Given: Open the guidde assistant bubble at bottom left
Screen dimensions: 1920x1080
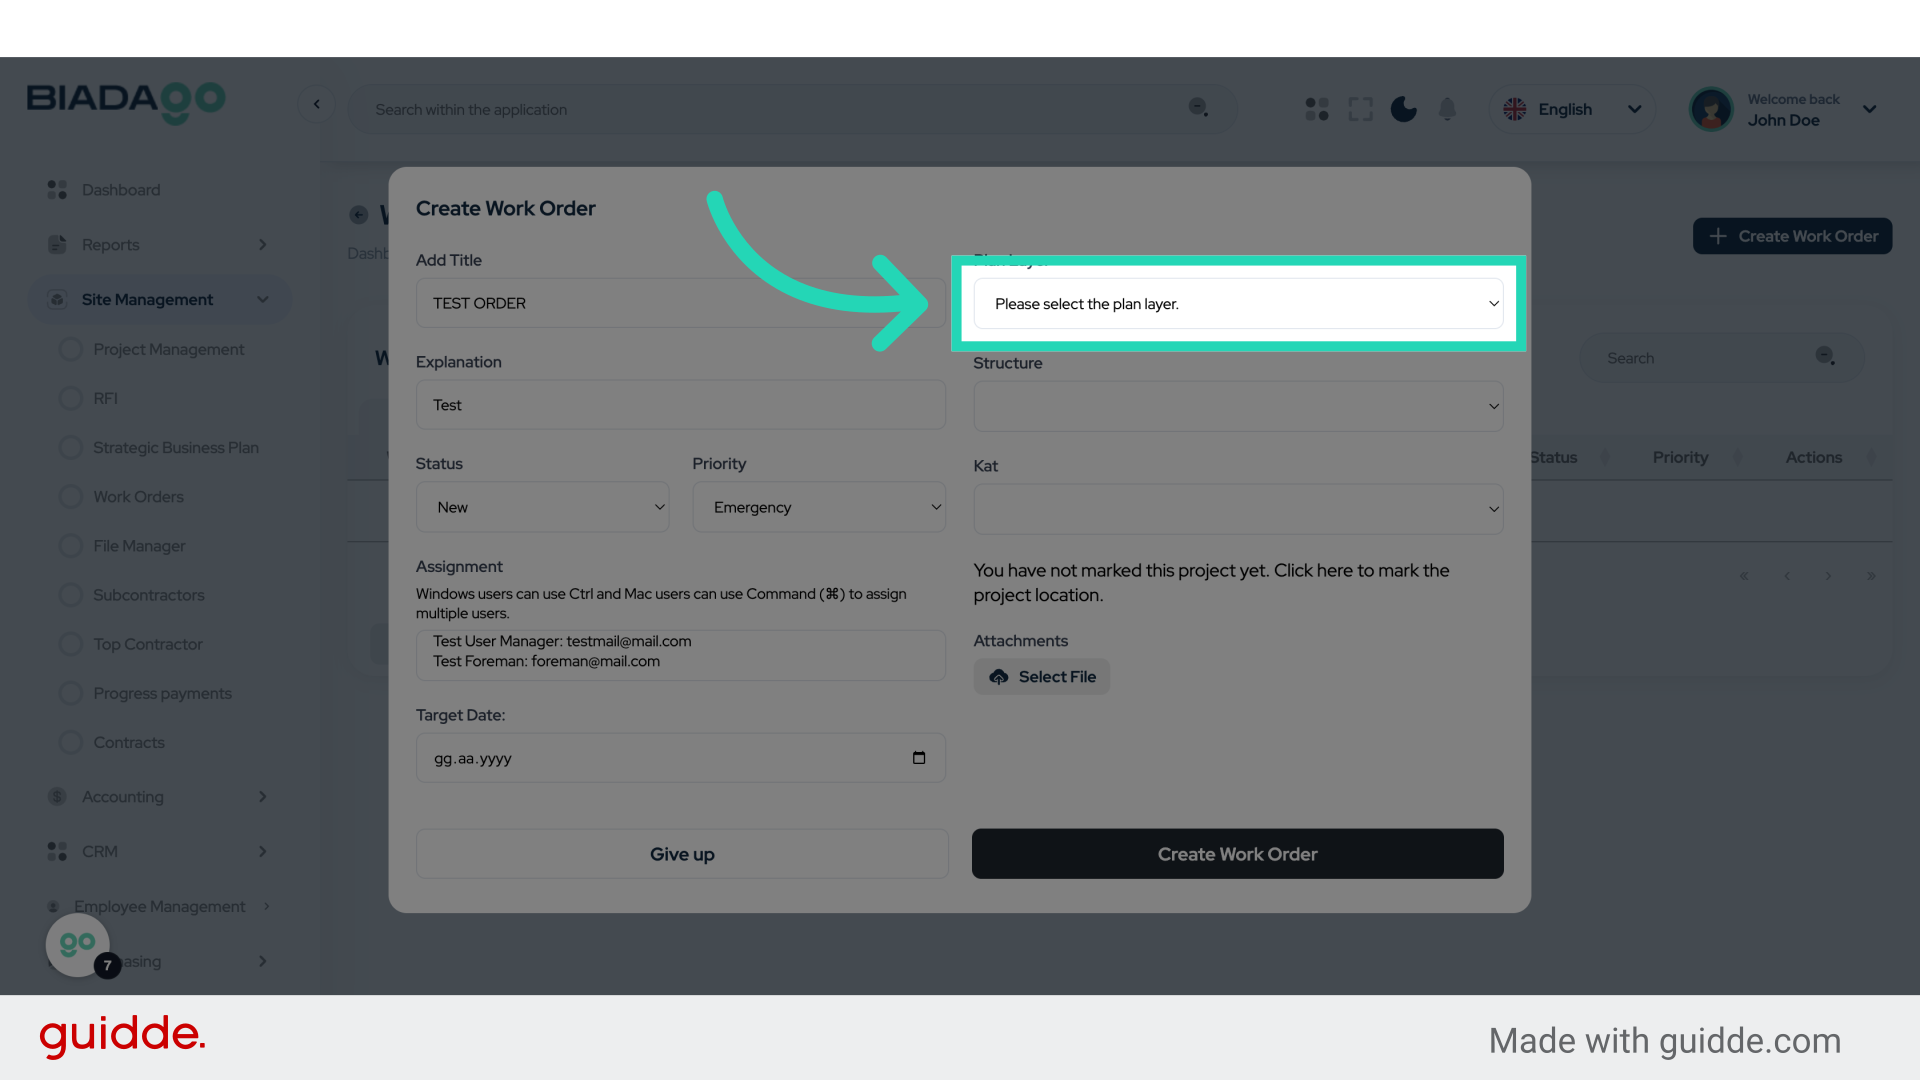Looking at the screenshot, I should (77, 944).
